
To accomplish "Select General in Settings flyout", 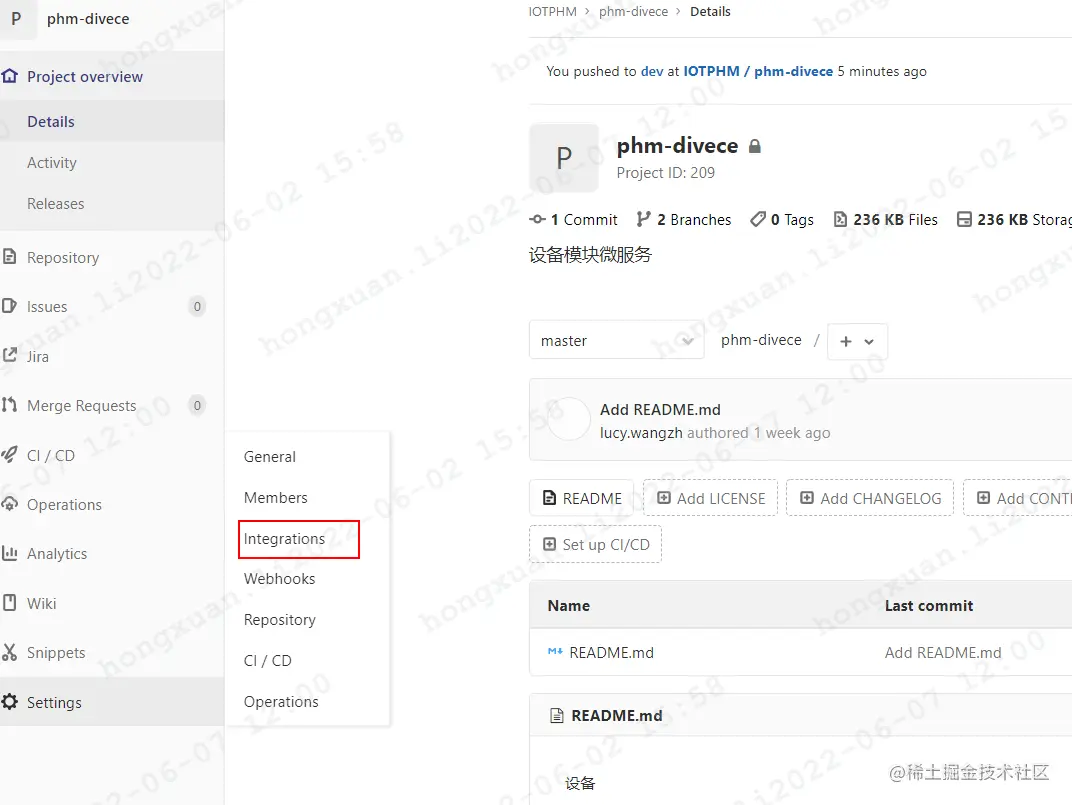I will [269, 457].
